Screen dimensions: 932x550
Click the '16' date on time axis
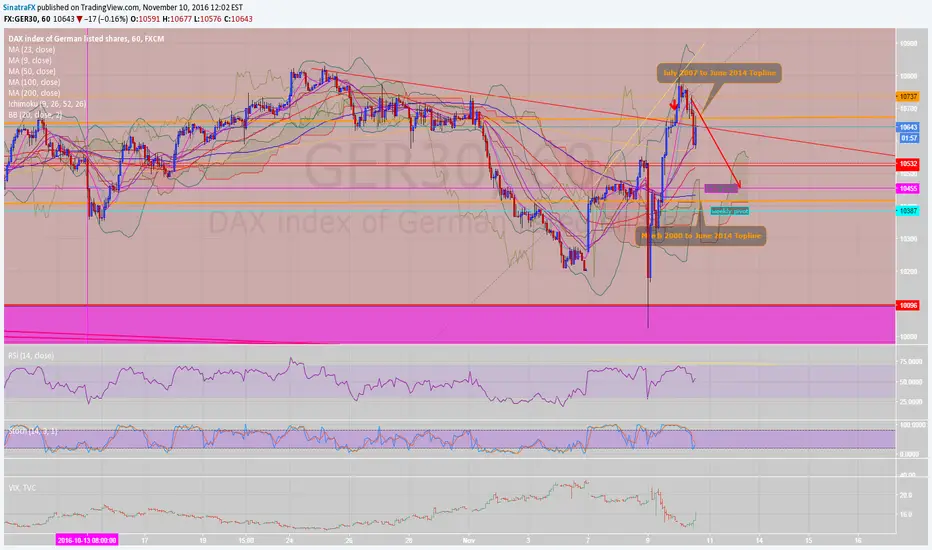tap(858, 540)
